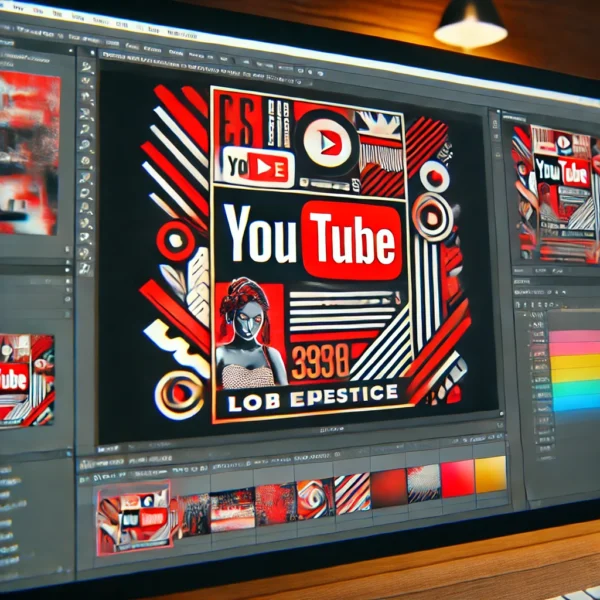Open the lower-left panel thumbnail showing 'ube'
This screenshot has width=600, height=600.
26,380
